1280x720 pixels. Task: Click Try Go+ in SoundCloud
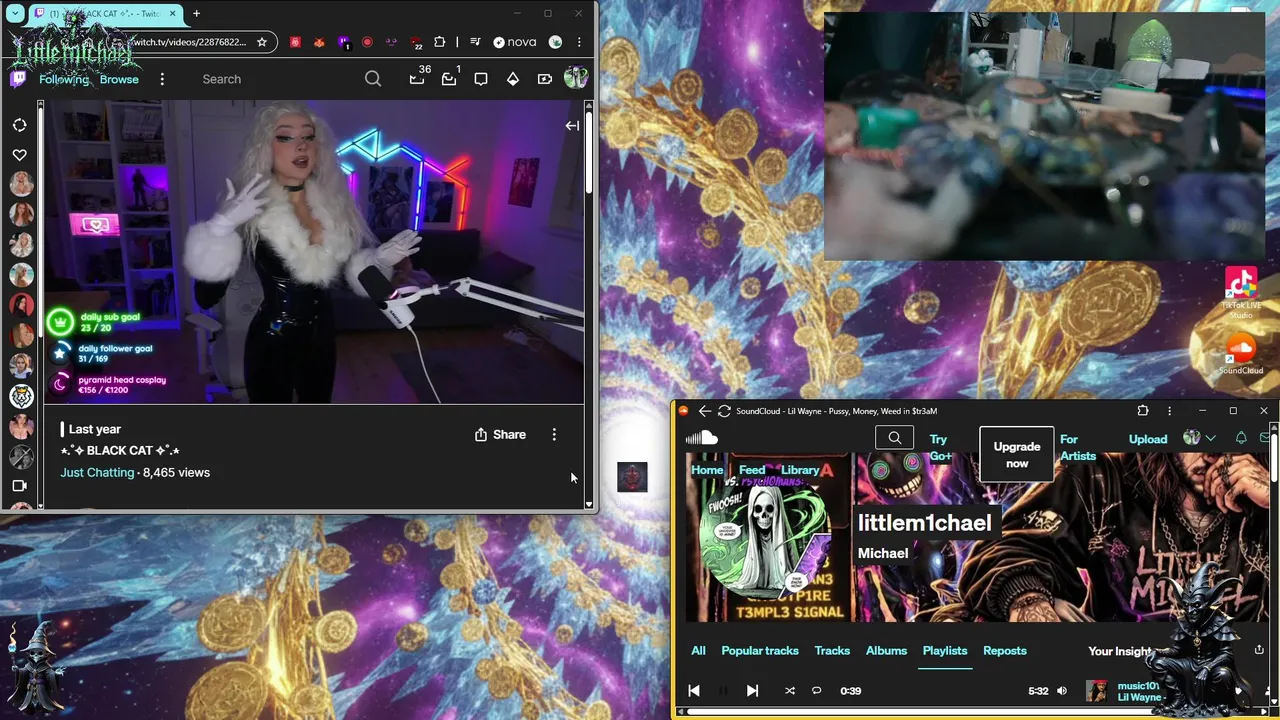coord(939,447)
